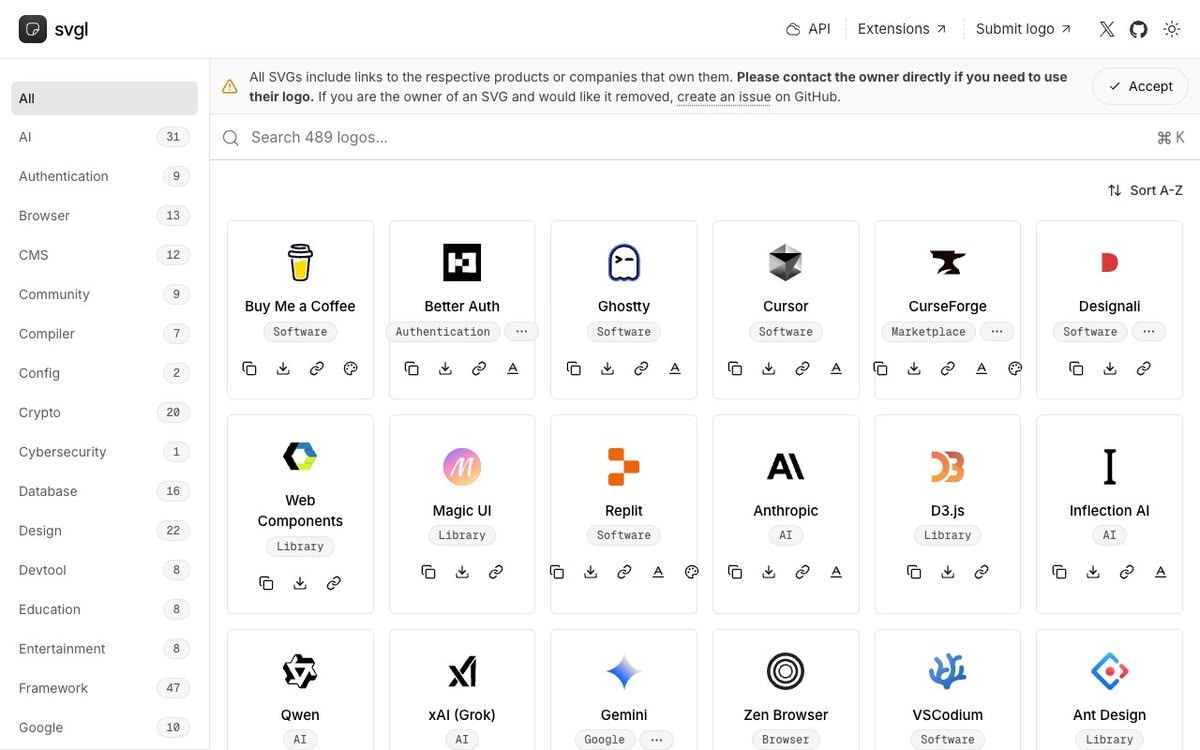1200x750 pixels.
Task: Download the D3.js logo
Action: (x=948, y=572)
